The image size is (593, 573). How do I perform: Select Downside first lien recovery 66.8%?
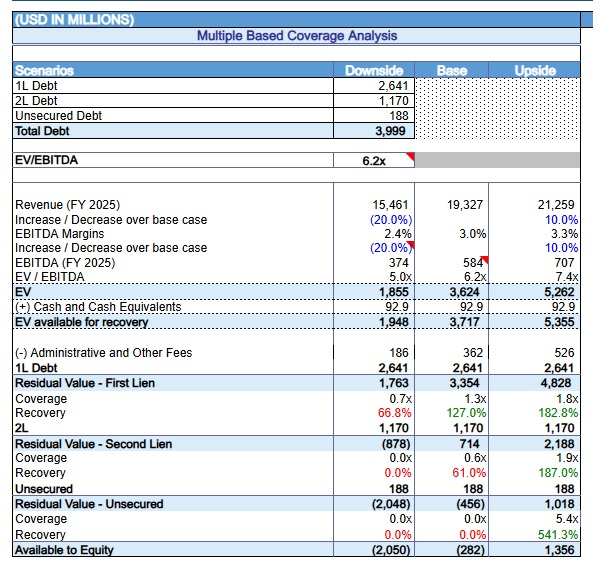click(394, 413)
